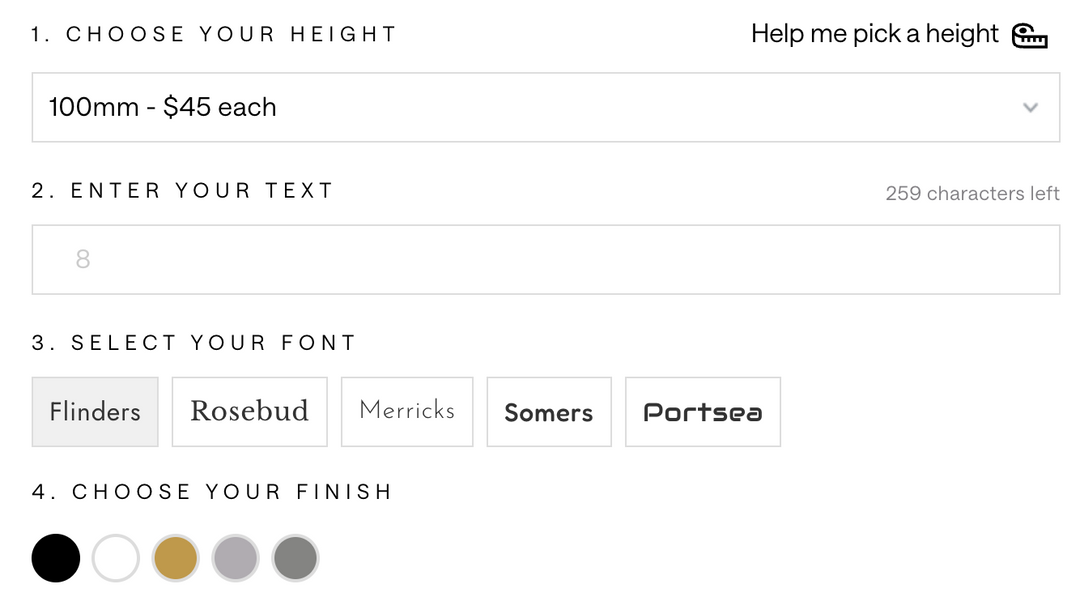
Task: Pick the Merricks font style
Action: pos(407,412)
